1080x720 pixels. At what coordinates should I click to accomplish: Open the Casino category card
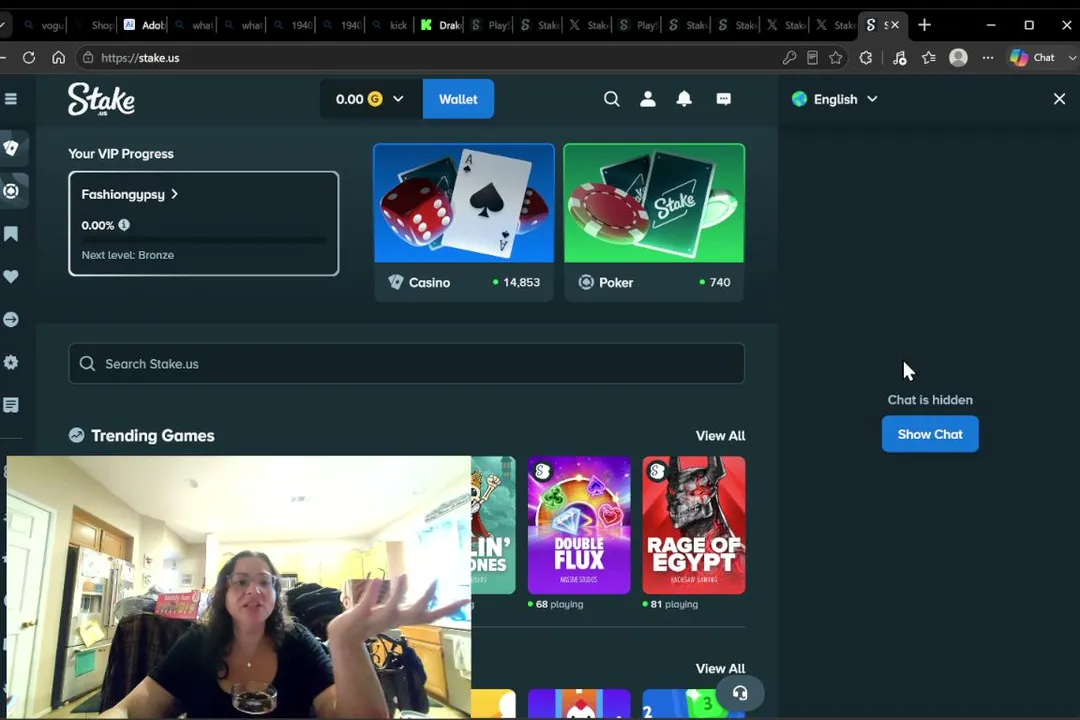click(464, 222)
